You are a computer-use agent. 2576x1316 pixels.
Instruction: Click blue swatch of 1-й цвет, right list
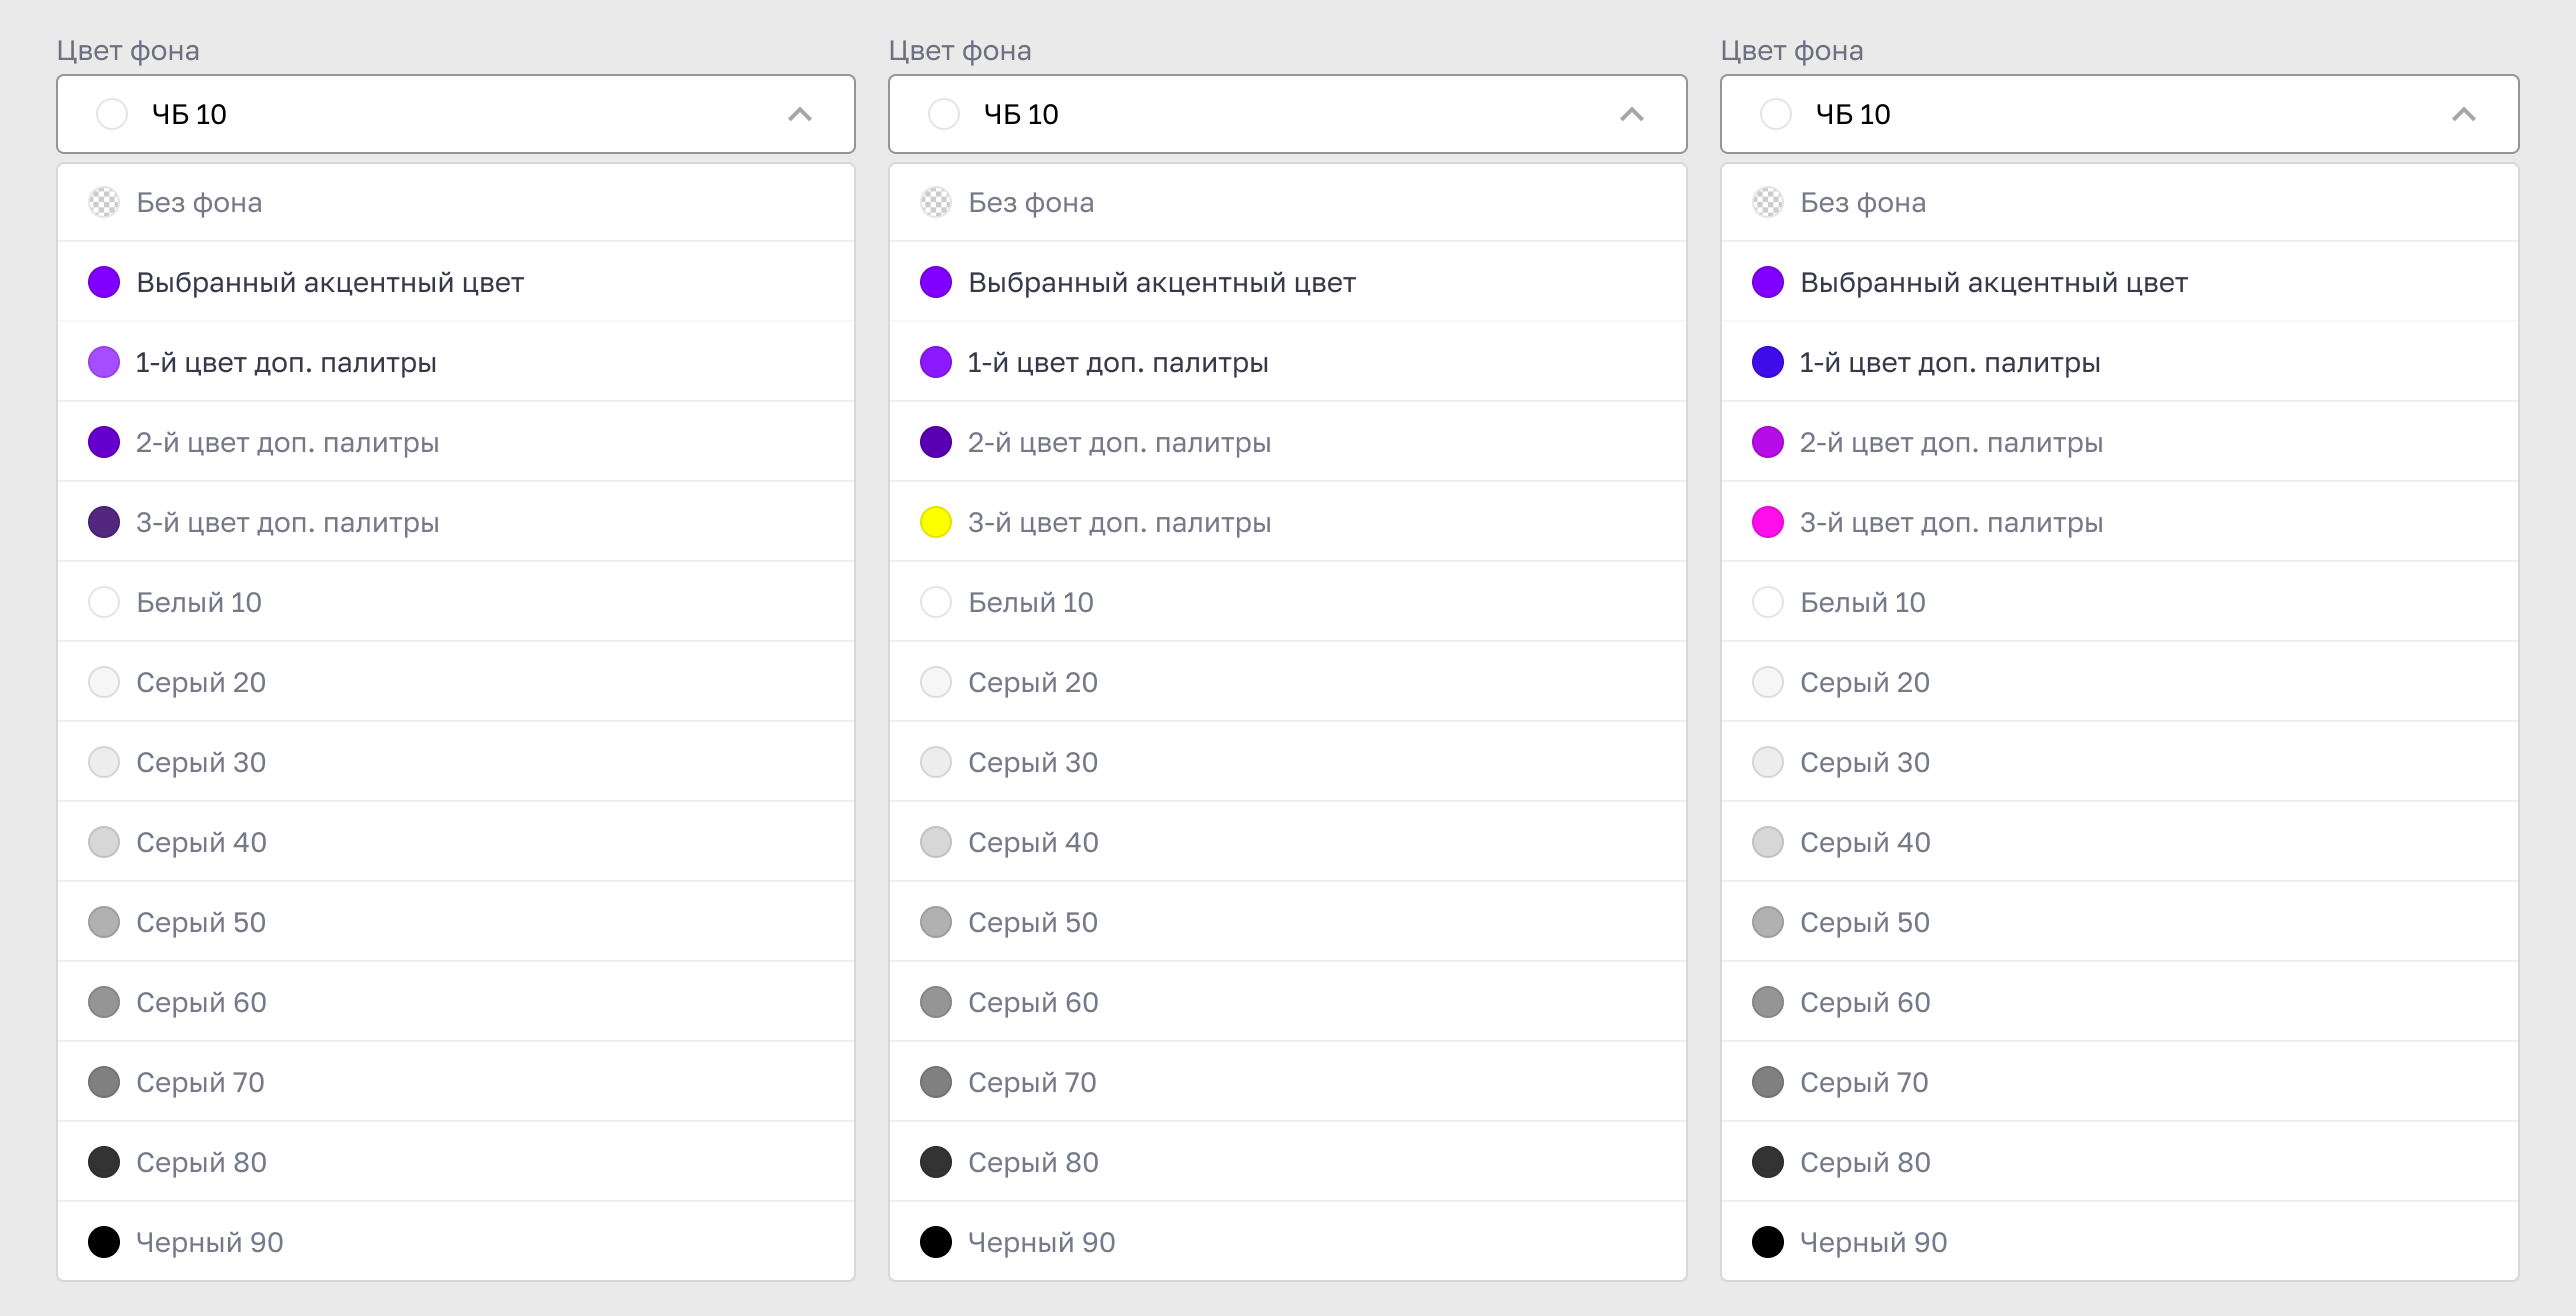pyautogui.click(x=1768, y=362)
